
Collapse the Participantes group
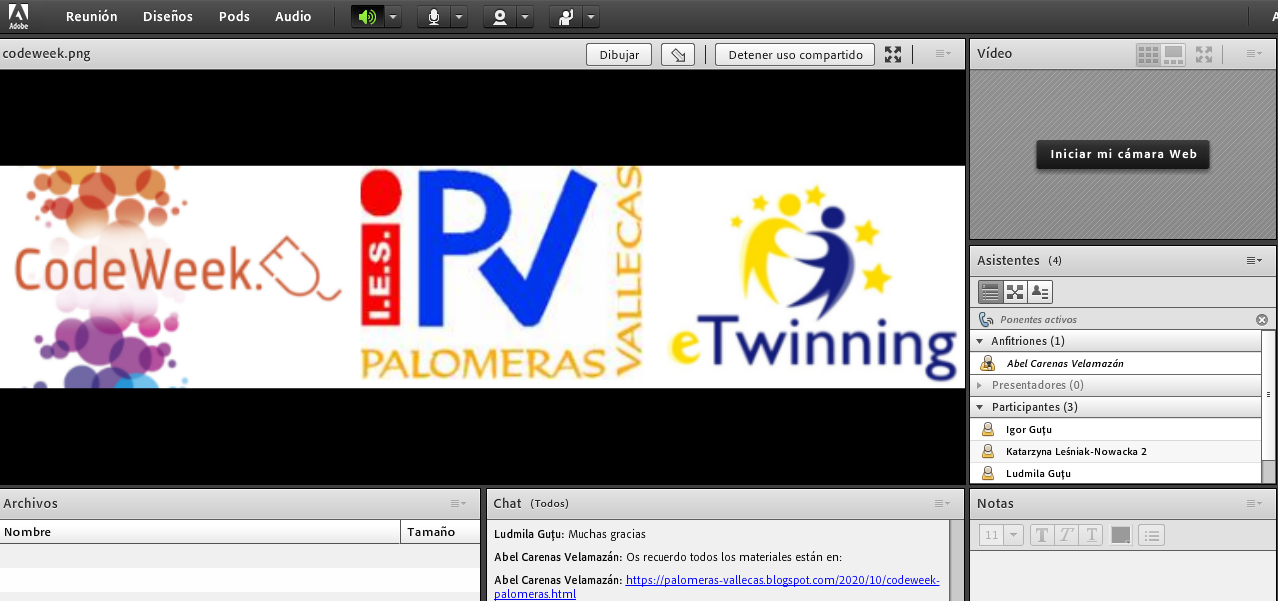(x=979, y=408)
